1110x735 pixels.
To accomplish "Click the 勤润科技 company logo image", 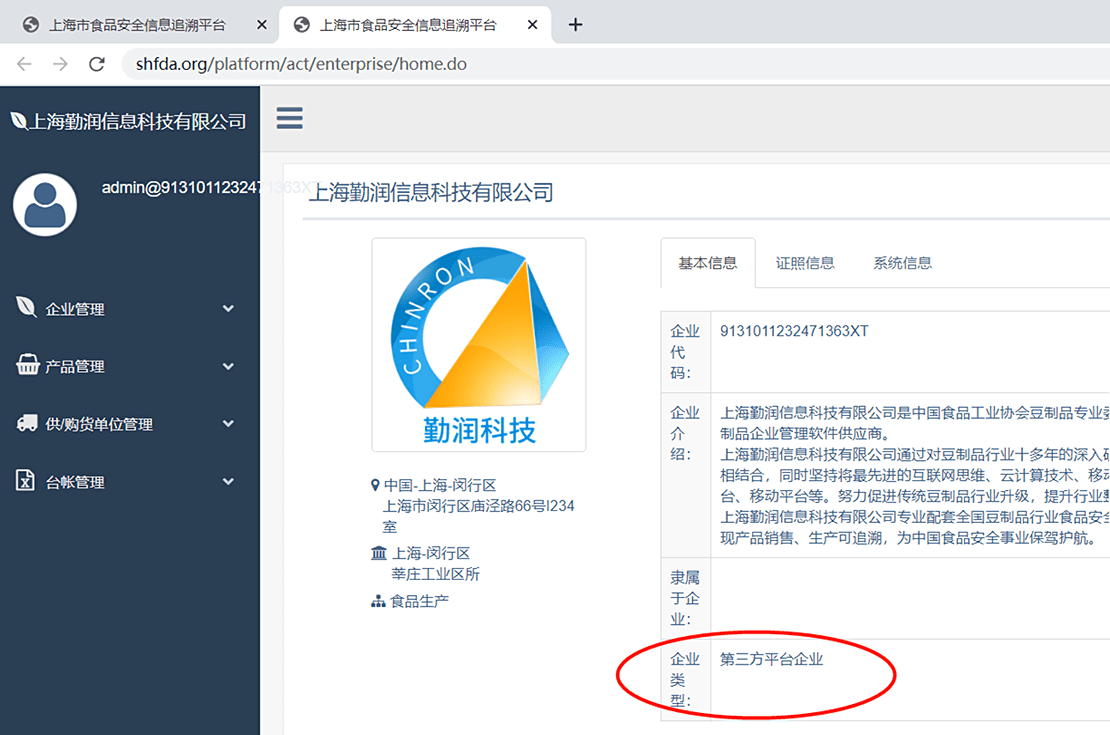I will pos(479,345).
